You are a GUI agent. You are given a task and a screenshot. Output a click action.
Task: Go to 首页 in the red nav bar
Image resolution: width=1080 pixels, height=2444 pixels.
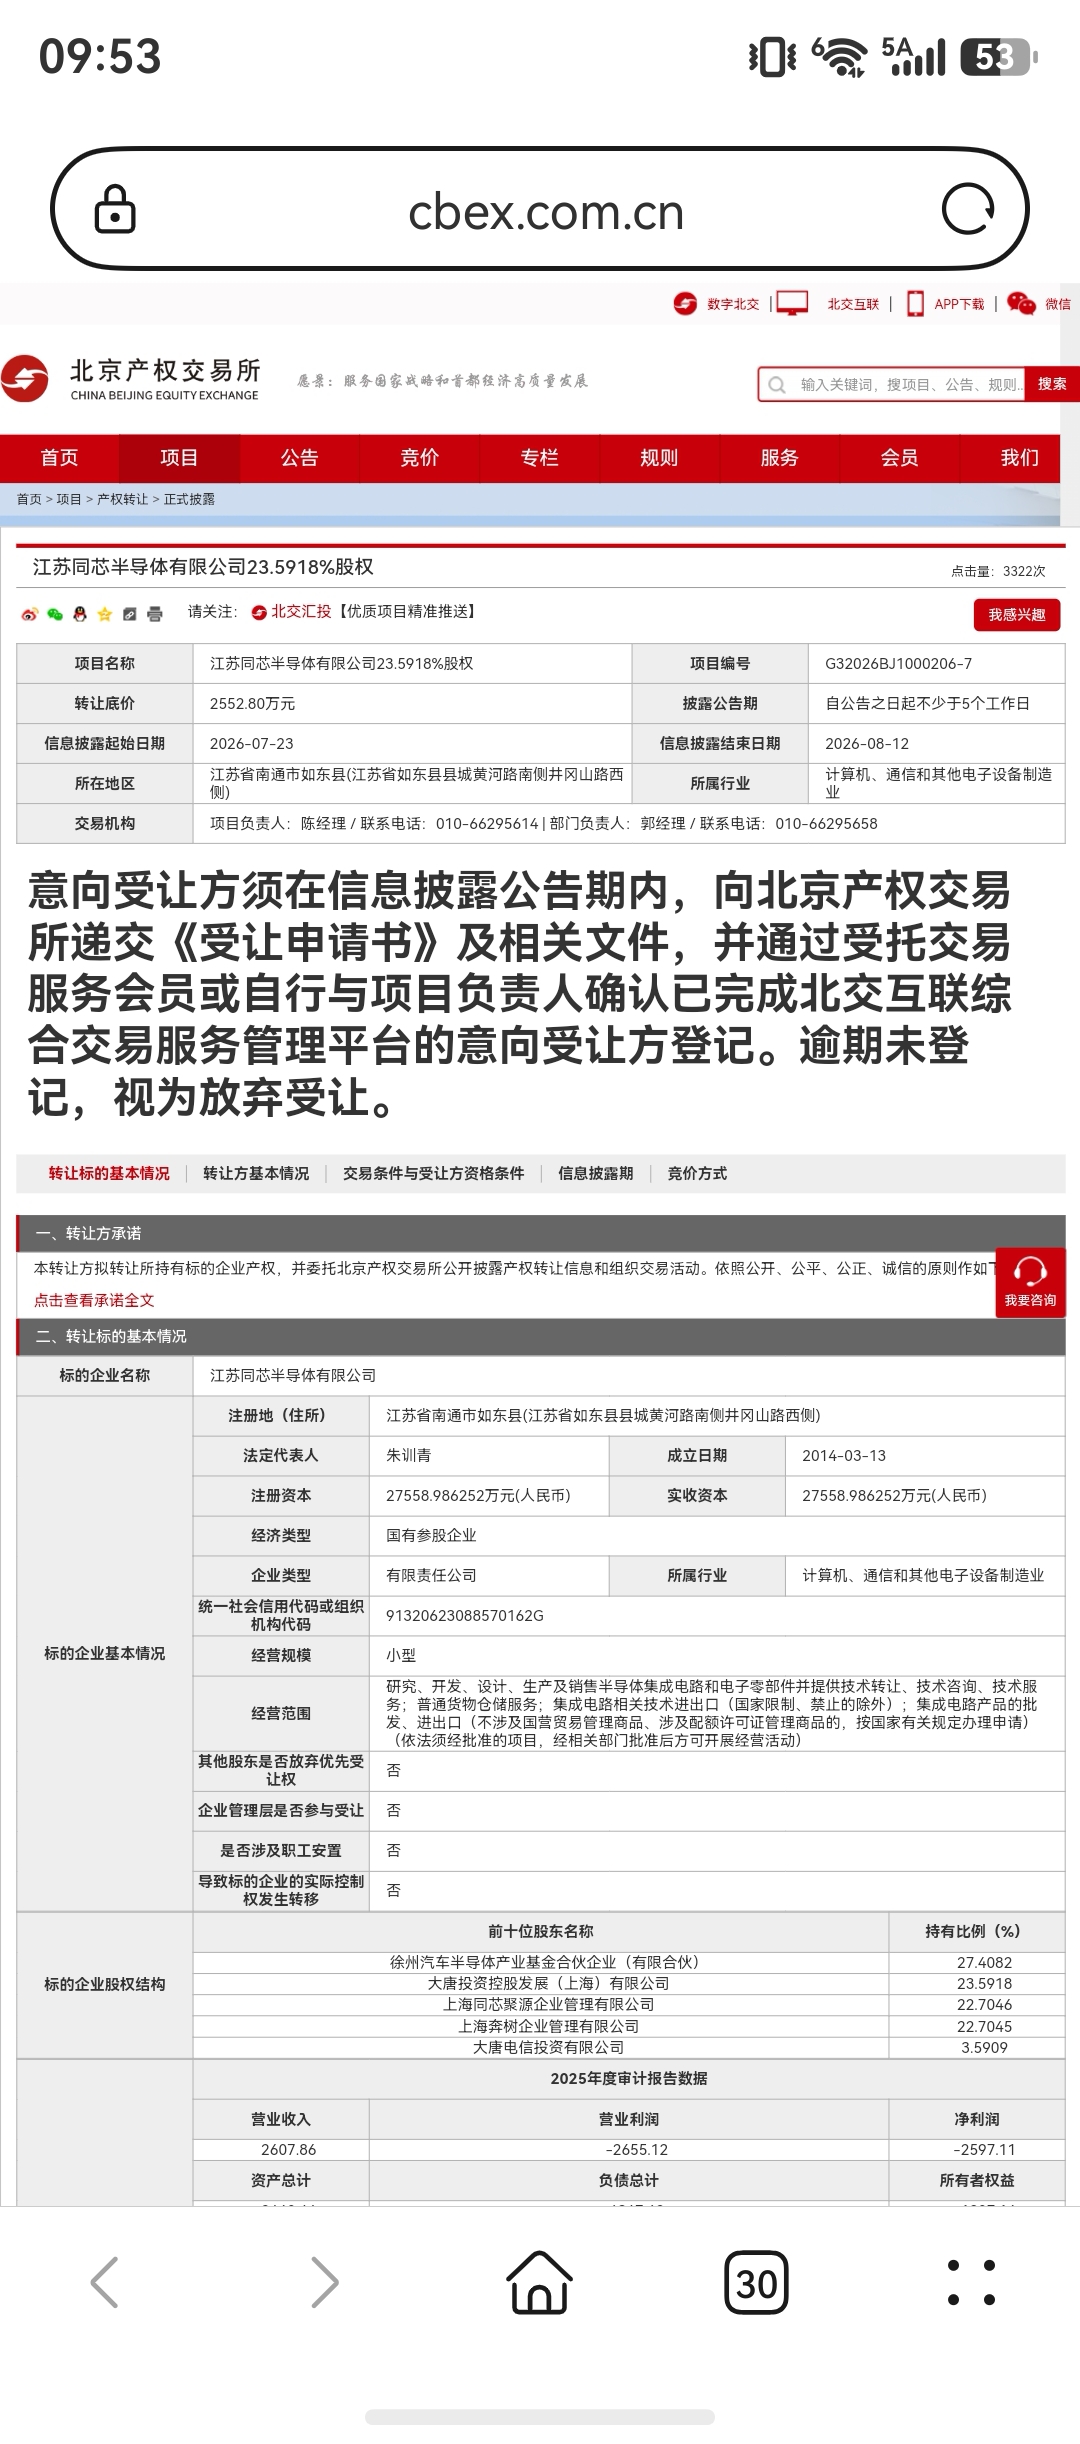click(x=59, y=458)
